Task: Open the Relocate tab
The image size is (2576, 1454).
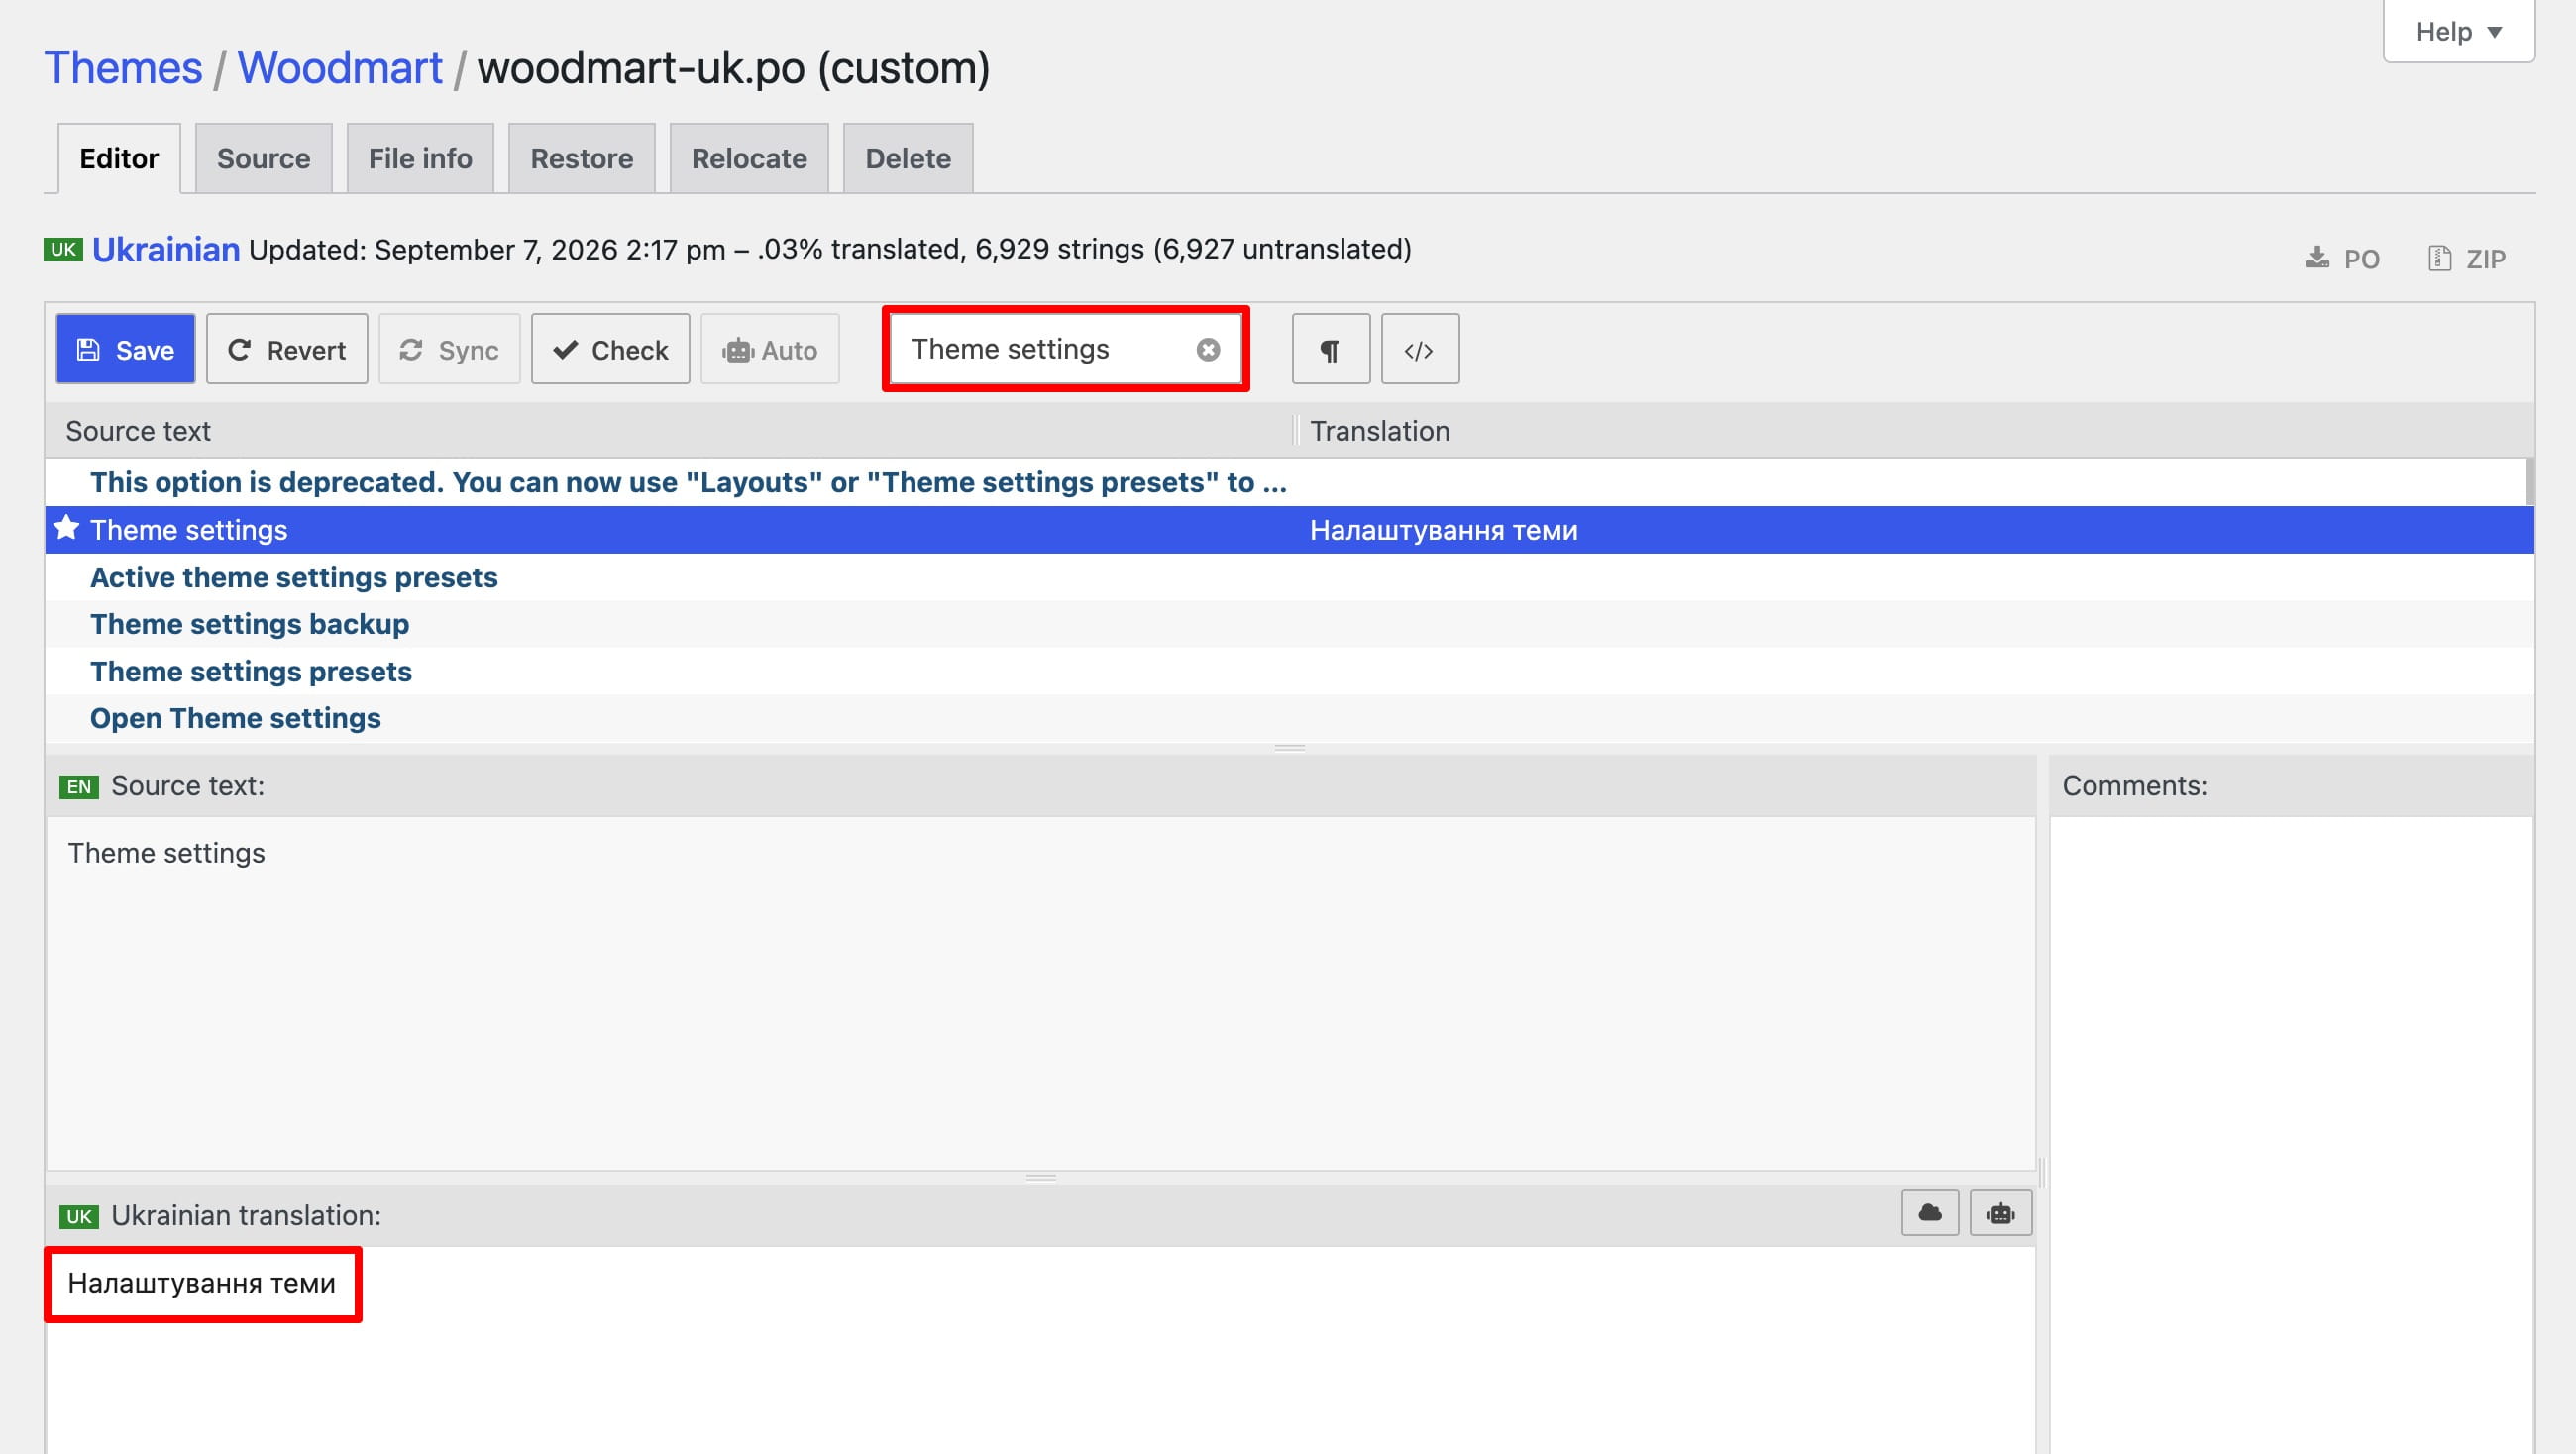Action: [x=749, y=158]
